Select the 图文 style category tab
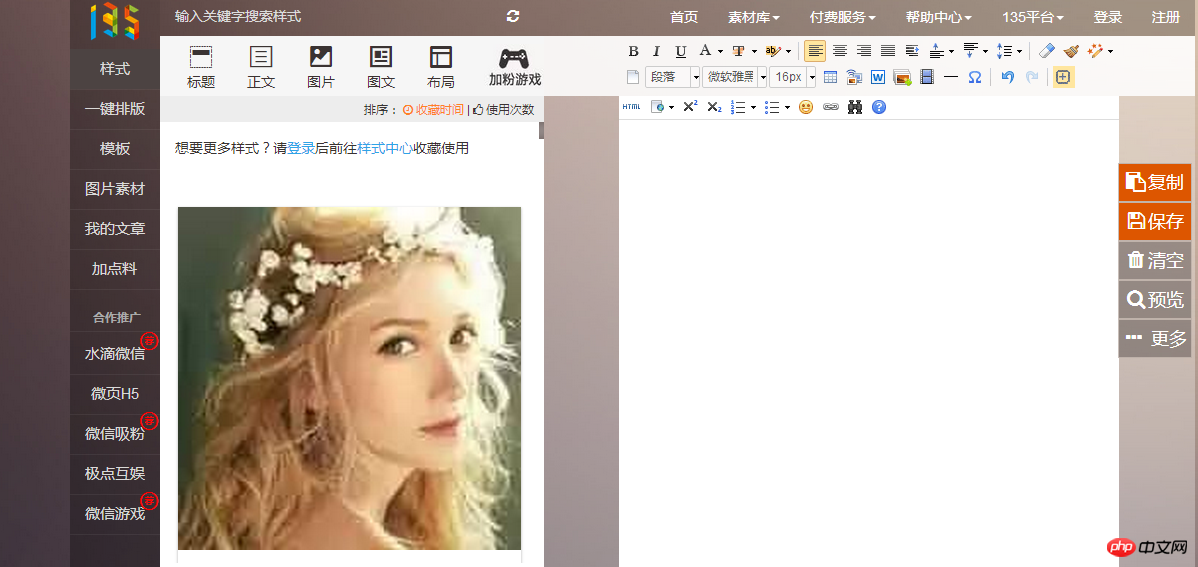This screenshot has width=1198, height=567. click(x=381, y=67)
